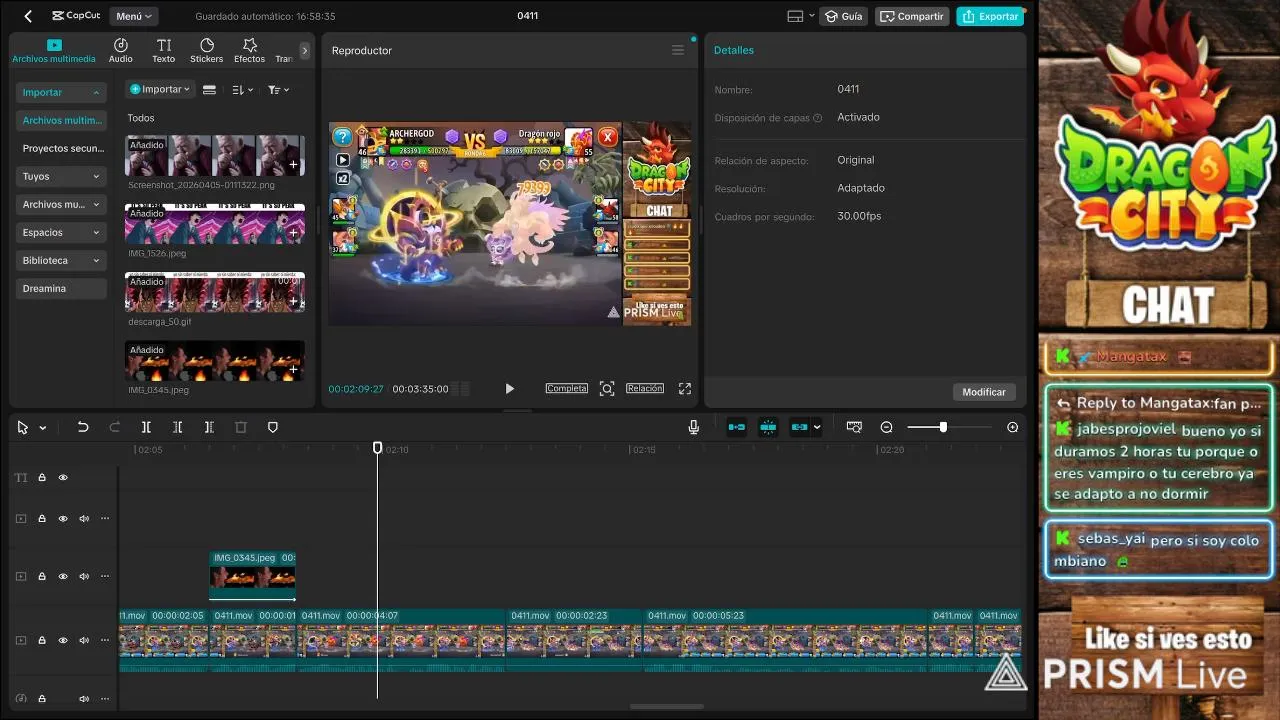This screenshot has height=720, width=1280.
Task: Select Completa preview quality
Action: pyautogui.click(x=567, y=388)
